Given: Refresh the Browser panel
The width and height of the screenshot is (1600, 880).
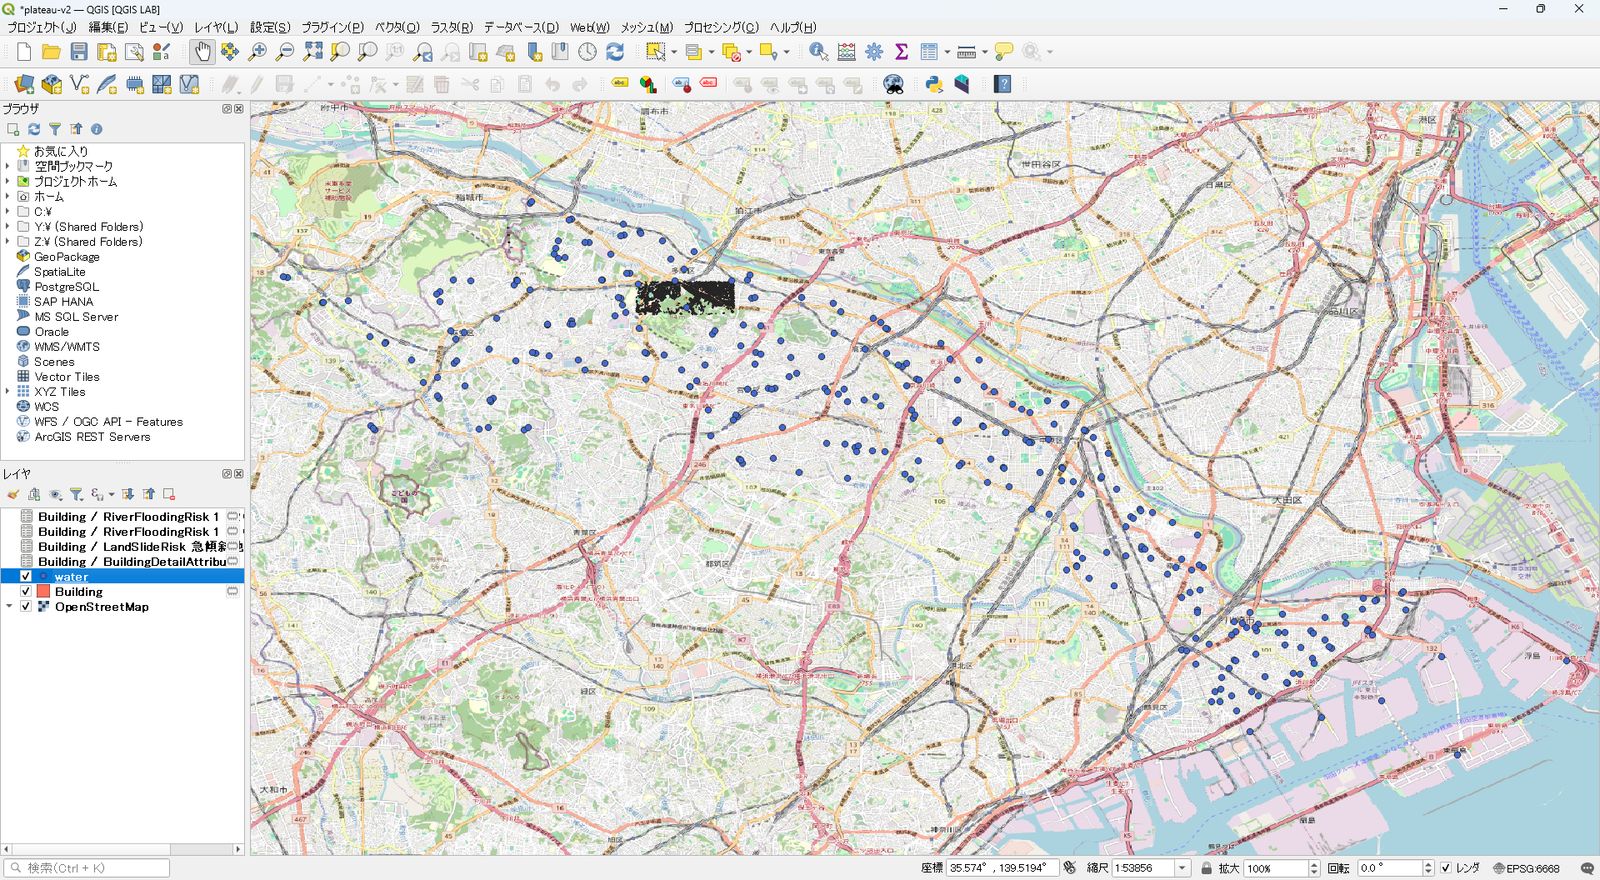Looking at the screenshot, I should [34, 129].
